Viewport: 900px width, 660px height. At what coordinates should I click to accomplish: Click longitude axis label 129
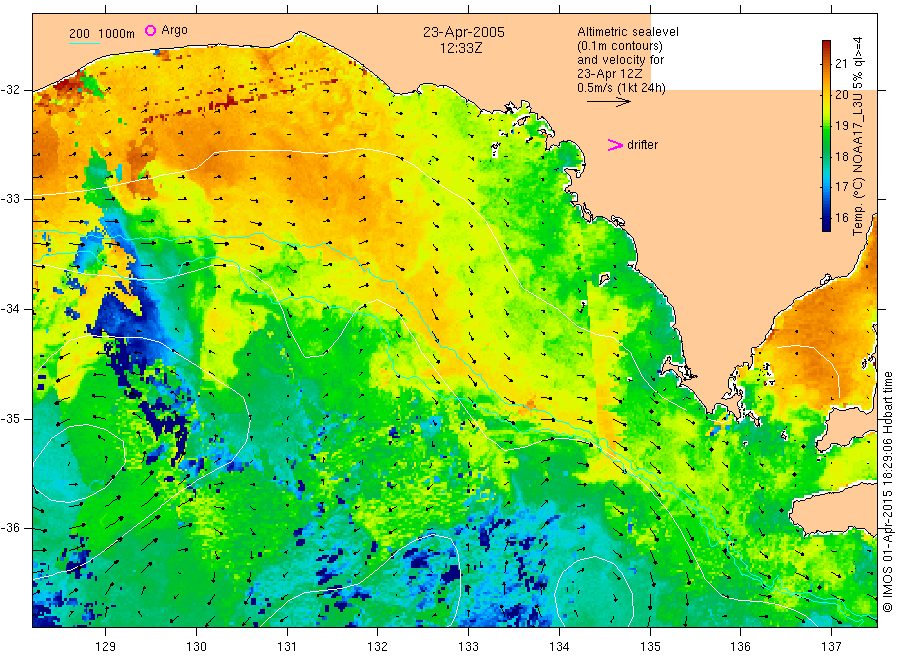pos(106,647)
